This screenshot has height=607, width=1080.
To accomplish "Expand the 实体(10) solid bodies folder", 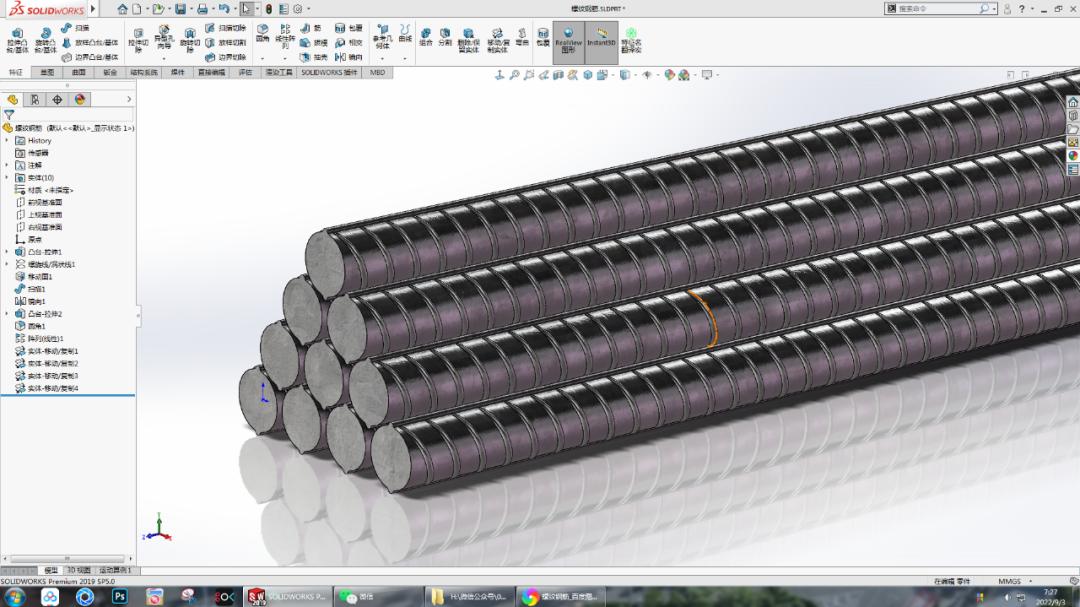I will 6,175.
